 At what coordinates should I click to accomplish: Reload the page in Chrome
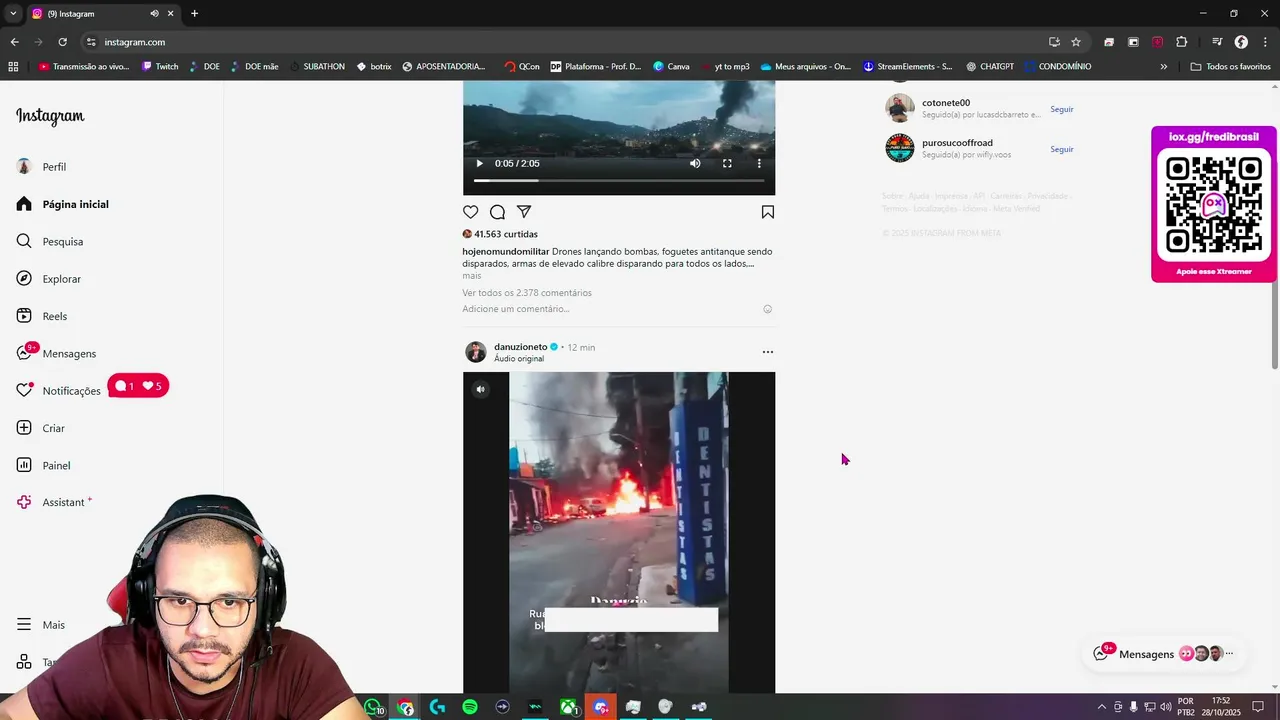point(62,42)
